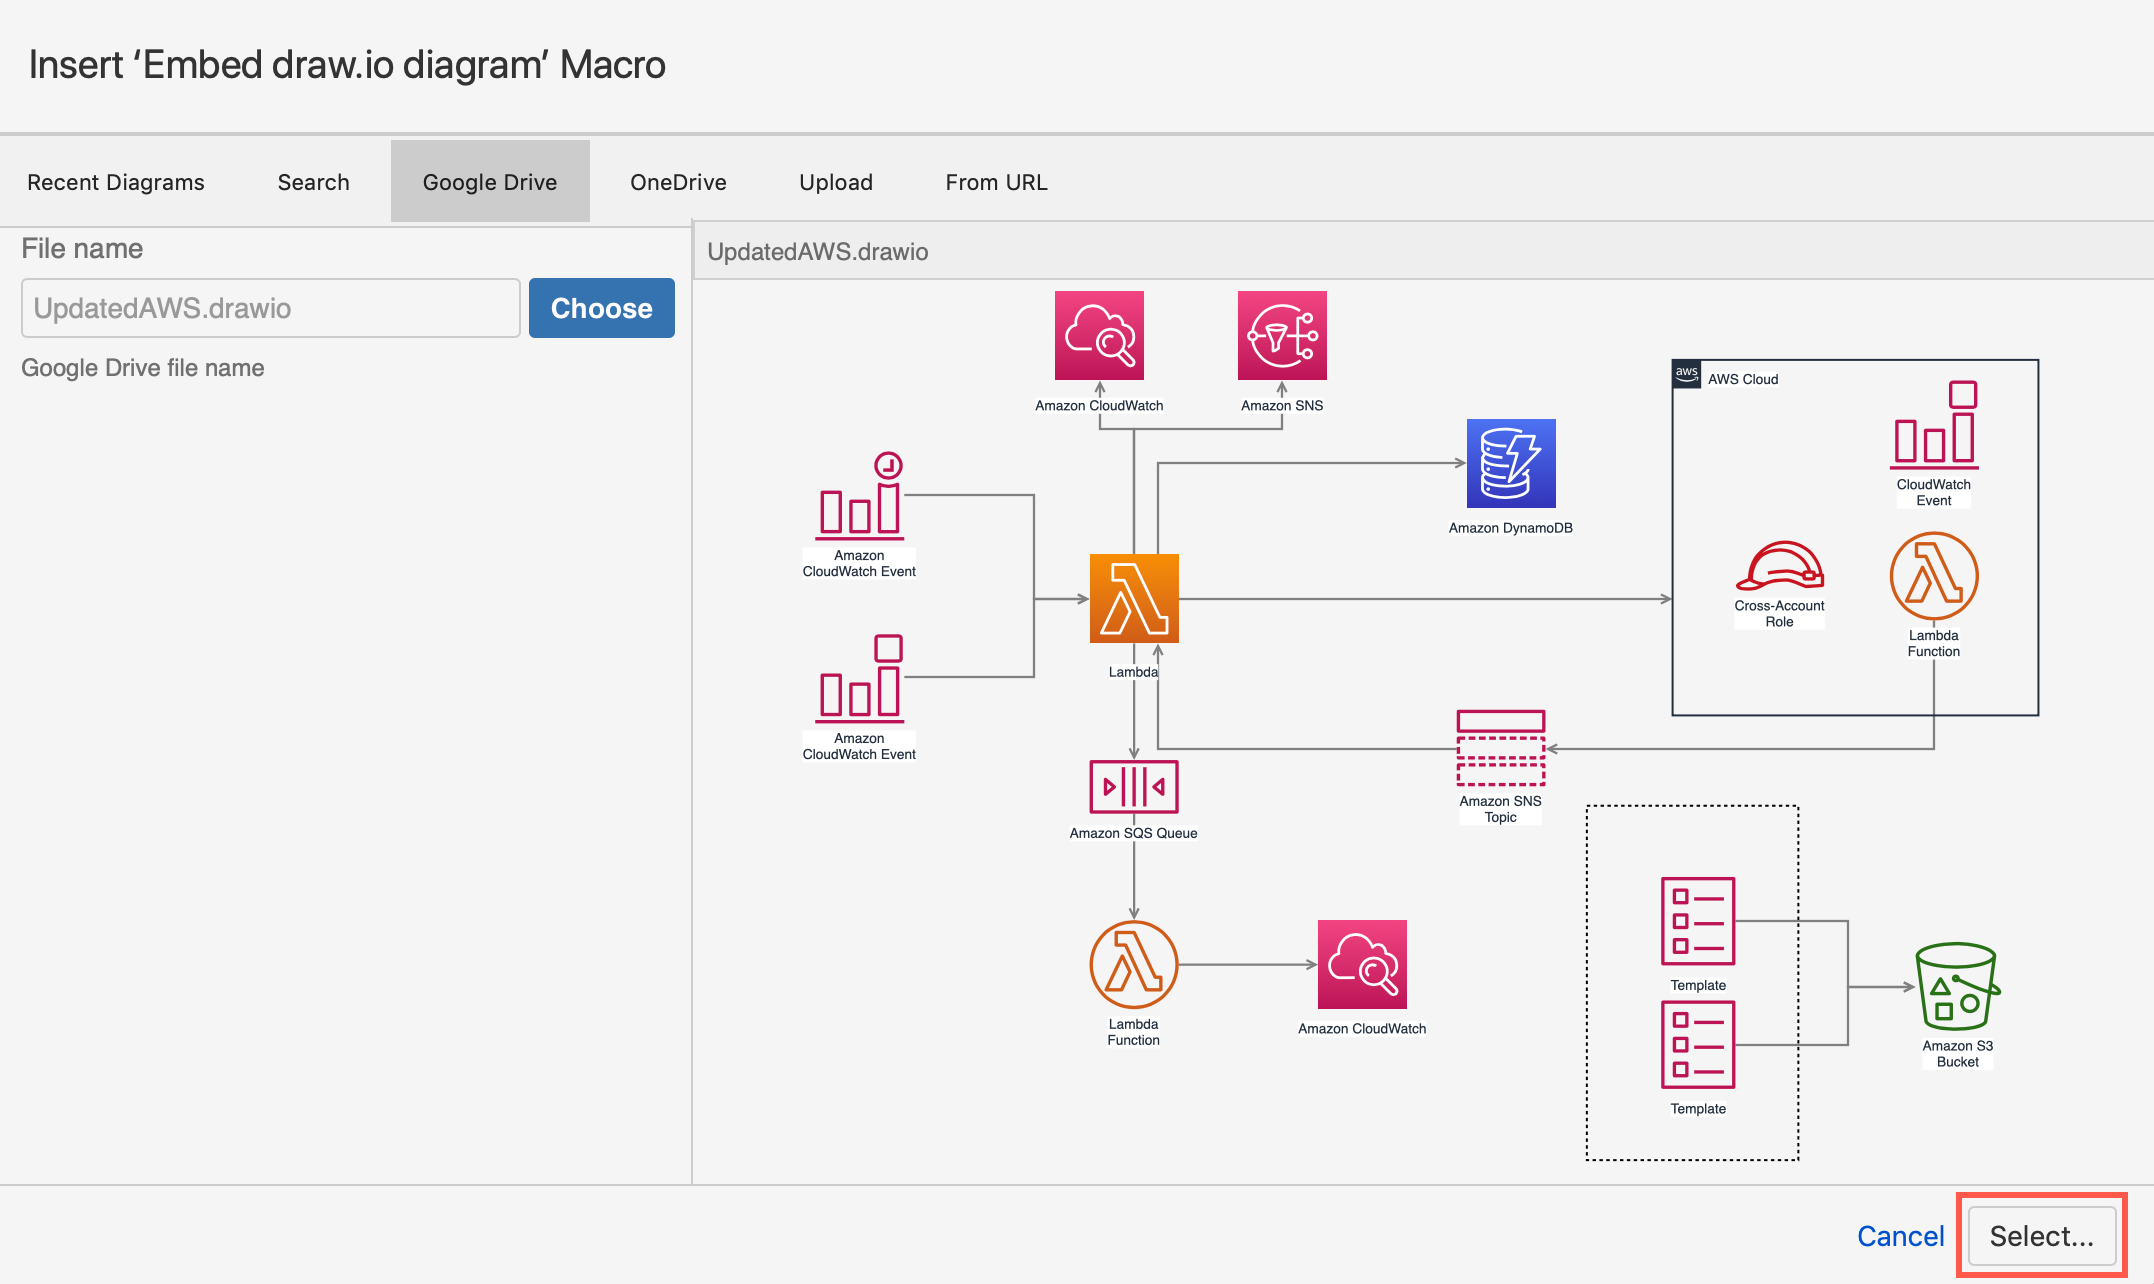Switch to the OneDrive tab
Screen dimensions: 2154x1284
coord(677,181)
